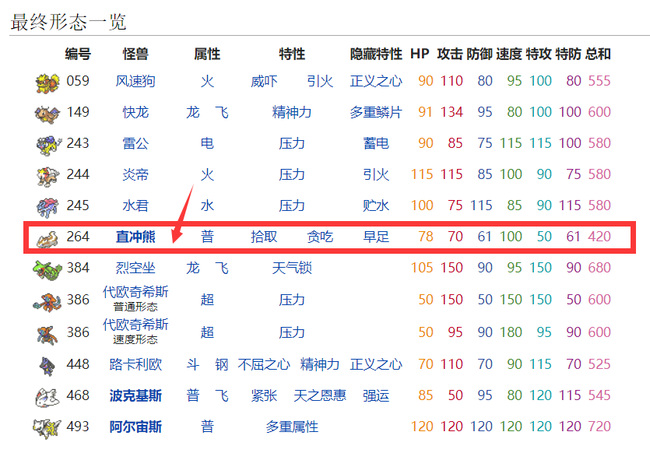Image resolution: width=650 pixels, height=453 pixels.
Task: Click the 超 type of 代欧奇希斯 速度形态
Action: (207, 332)
